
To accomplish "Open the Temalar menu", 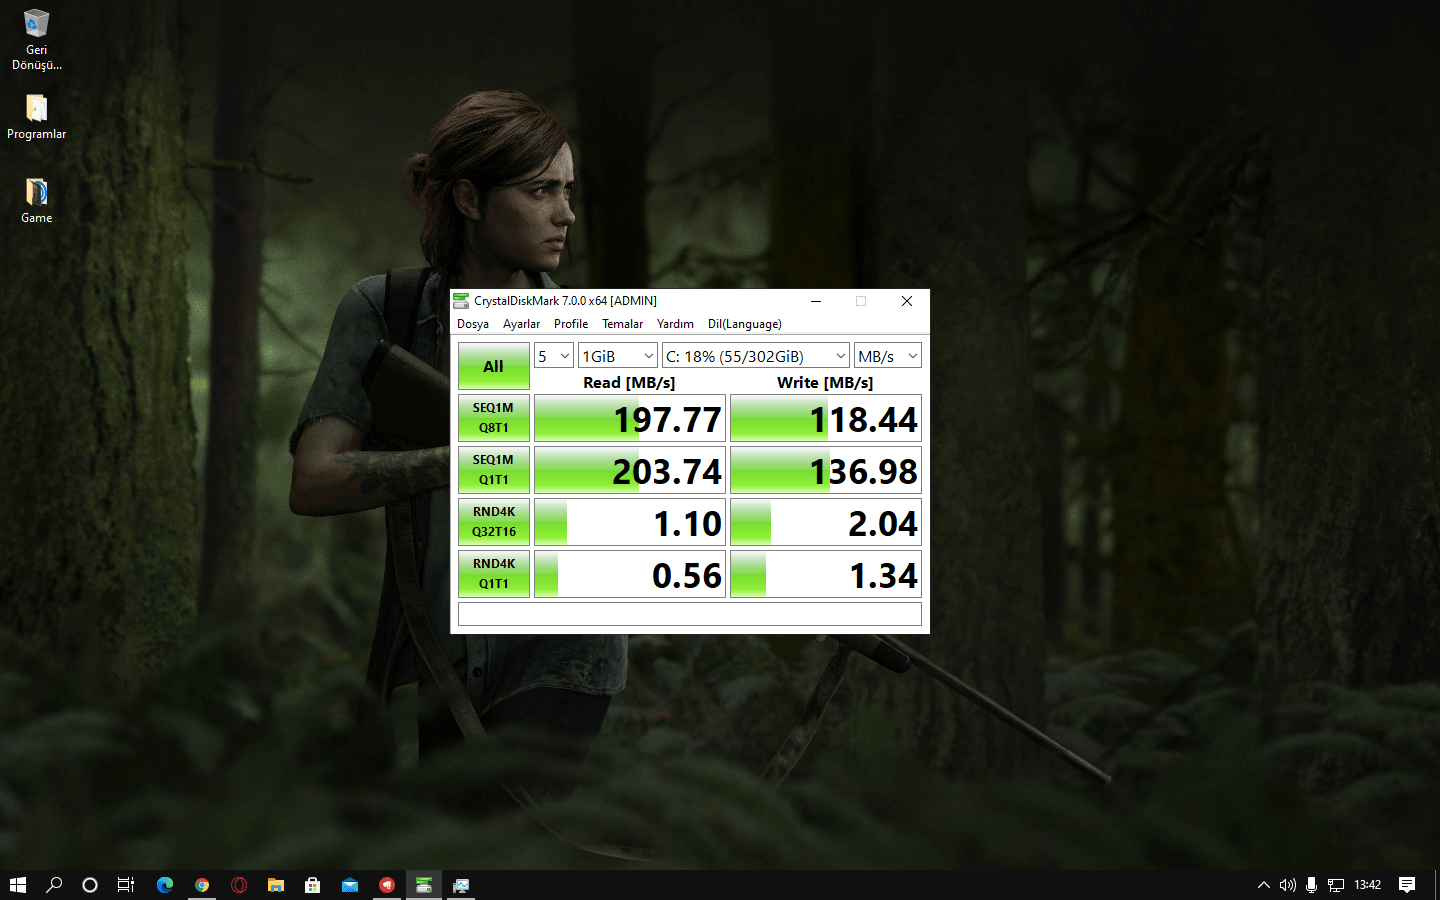I will coord(622,324).
